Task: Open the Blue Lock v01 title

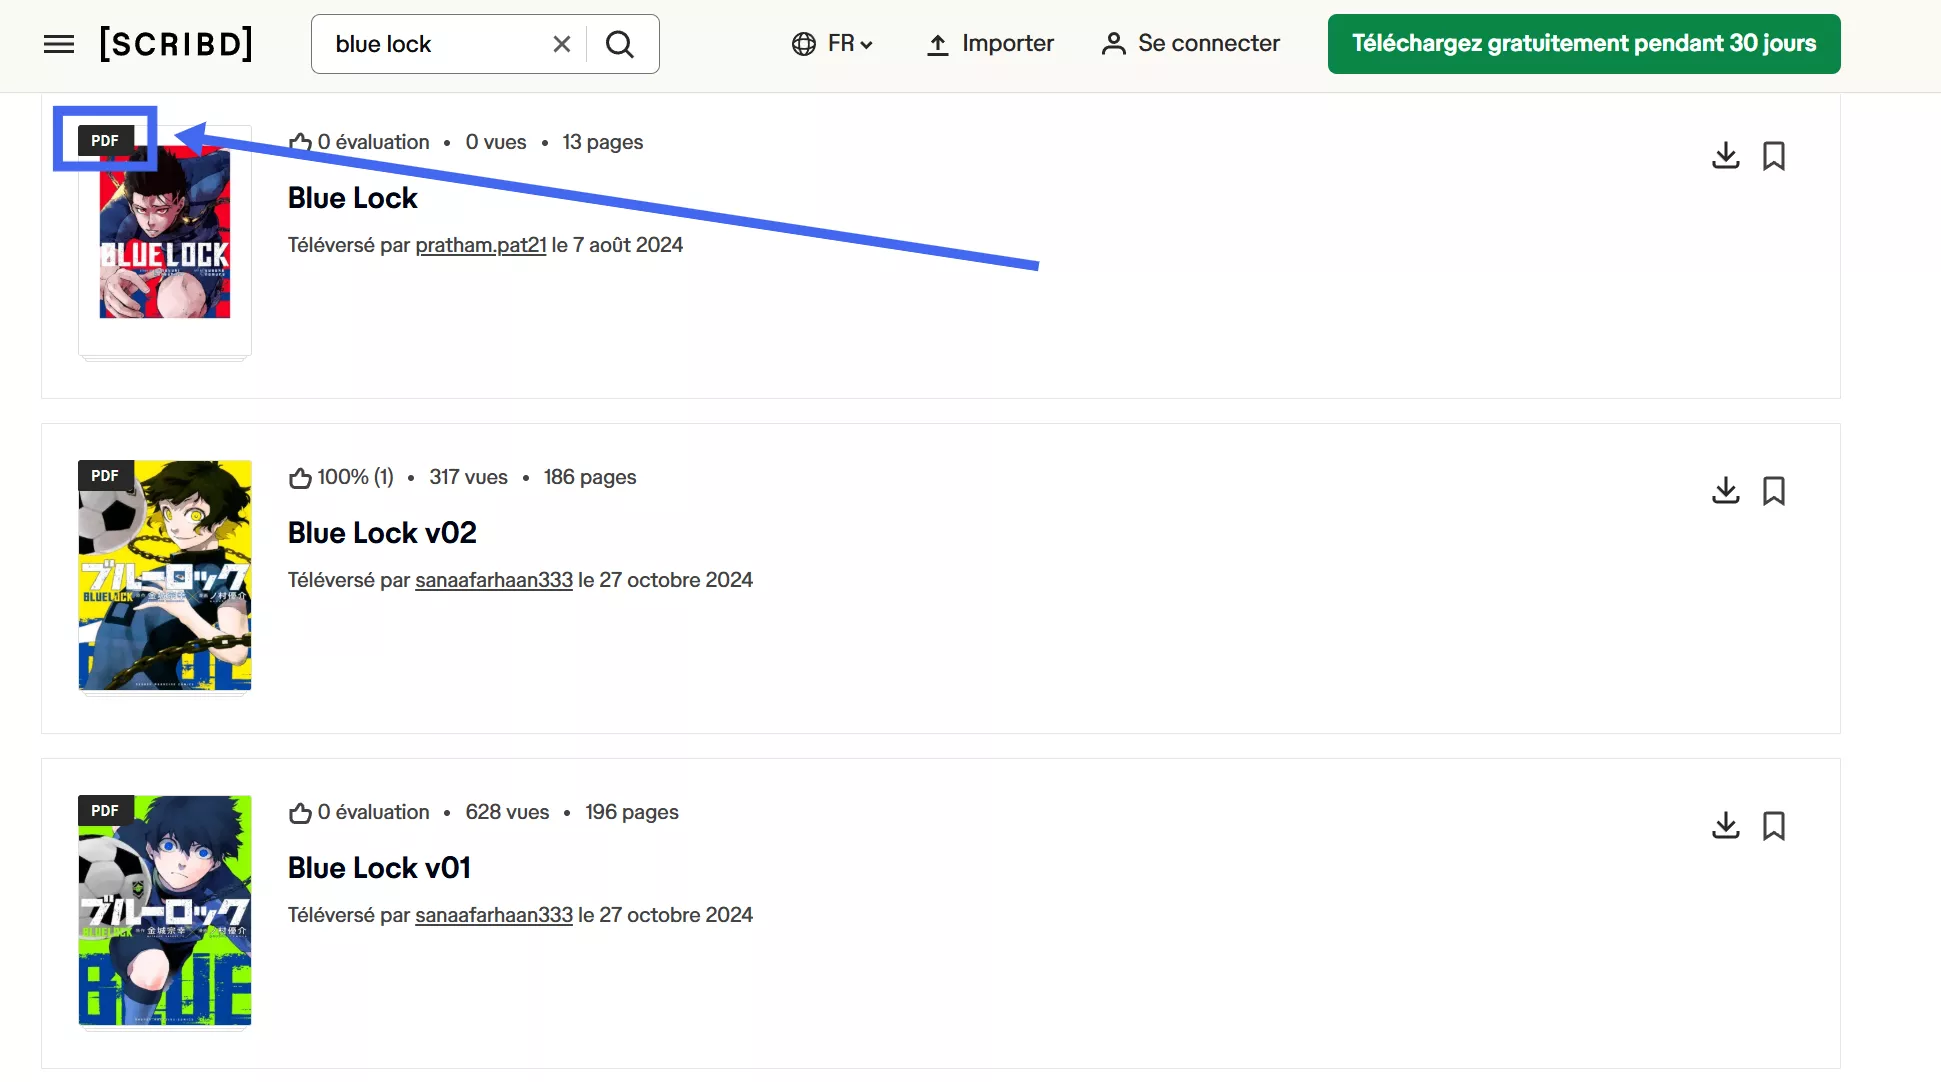Action: [379, 868]
